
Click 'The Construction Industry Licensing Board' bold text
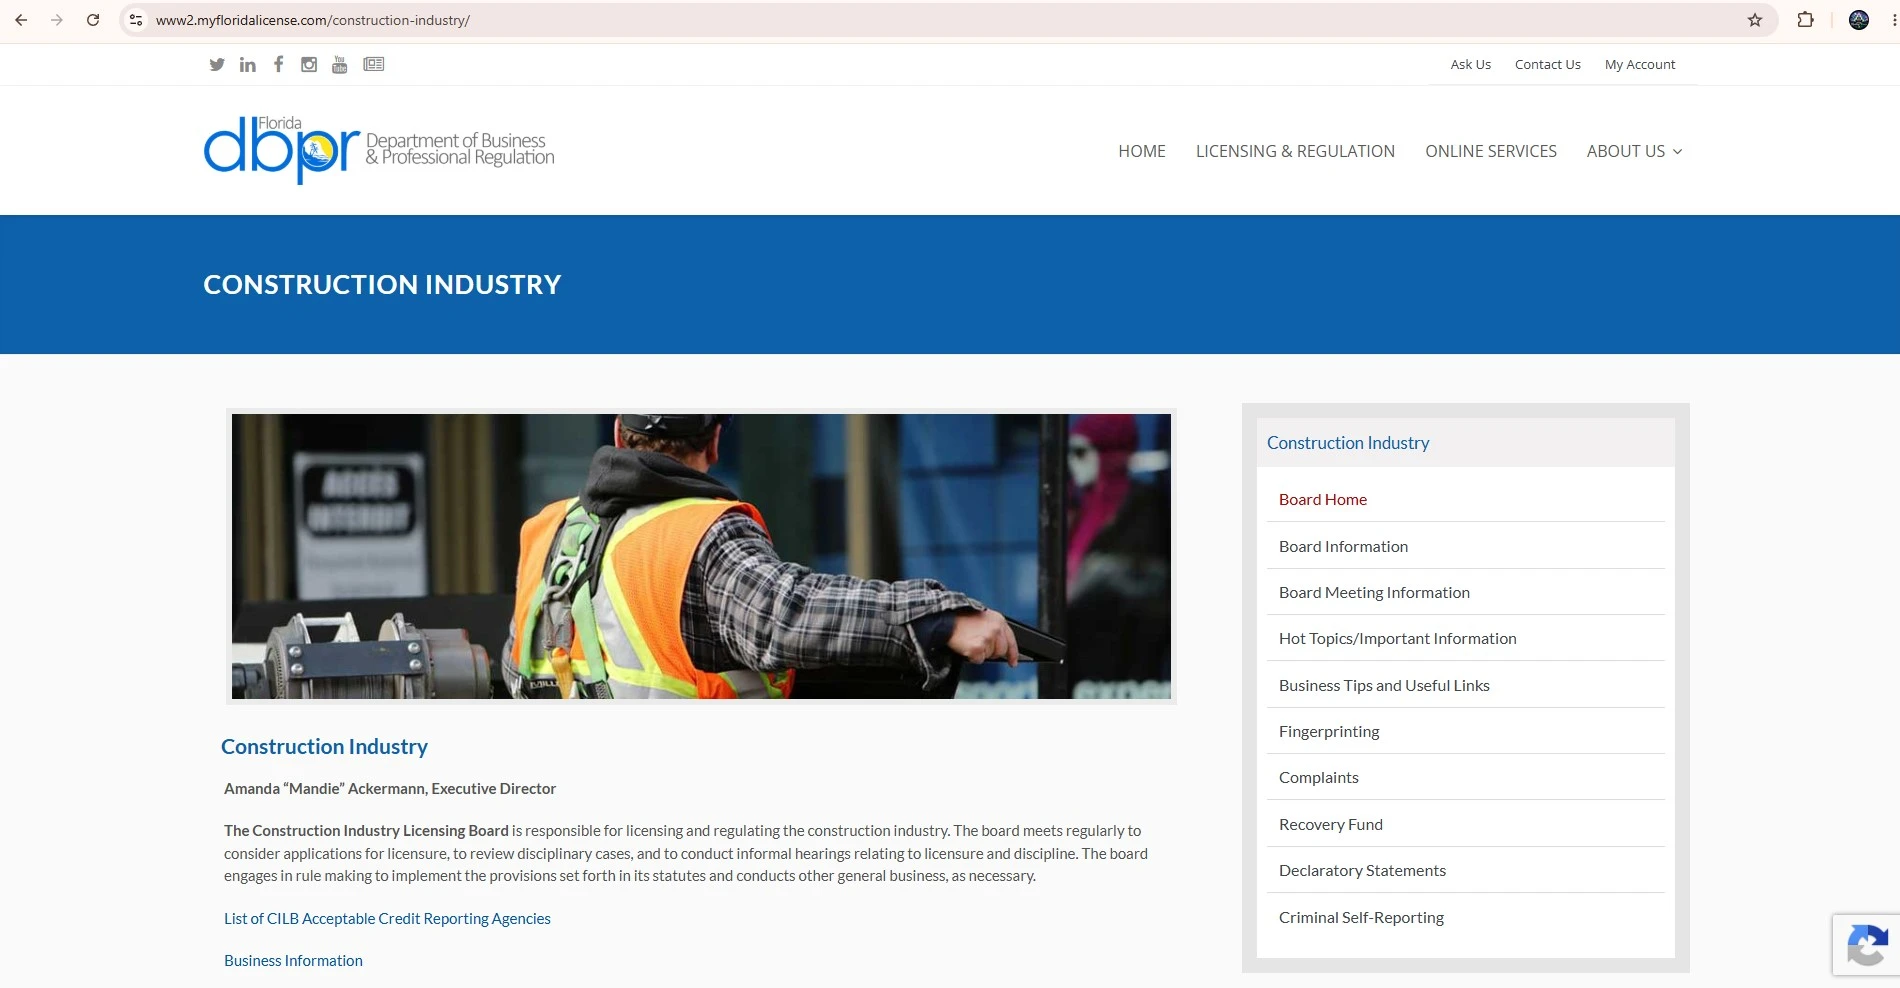pyautogui.click(x=366, y=830)
